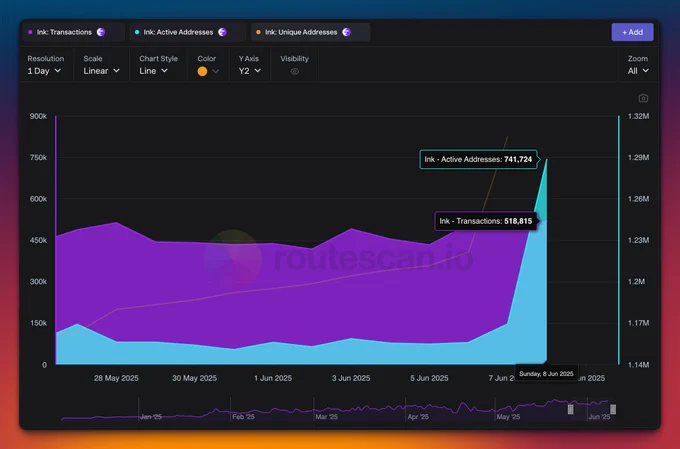Open the orange Color picker swatch
Image resolution: width=680 pixels, height=449 pixels.
[x=202, y=71]
